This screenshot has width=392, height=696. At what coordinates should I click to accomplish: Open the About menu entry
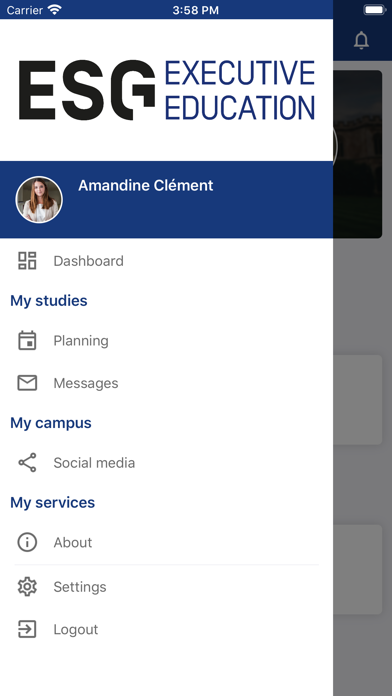(x=166, y=542)
